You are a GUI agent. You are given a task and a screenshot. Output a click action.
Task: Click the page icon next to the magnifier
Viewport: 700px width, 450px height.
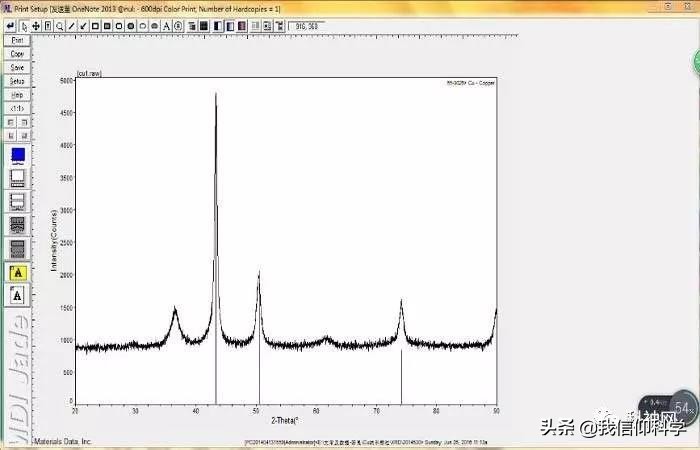48,26
